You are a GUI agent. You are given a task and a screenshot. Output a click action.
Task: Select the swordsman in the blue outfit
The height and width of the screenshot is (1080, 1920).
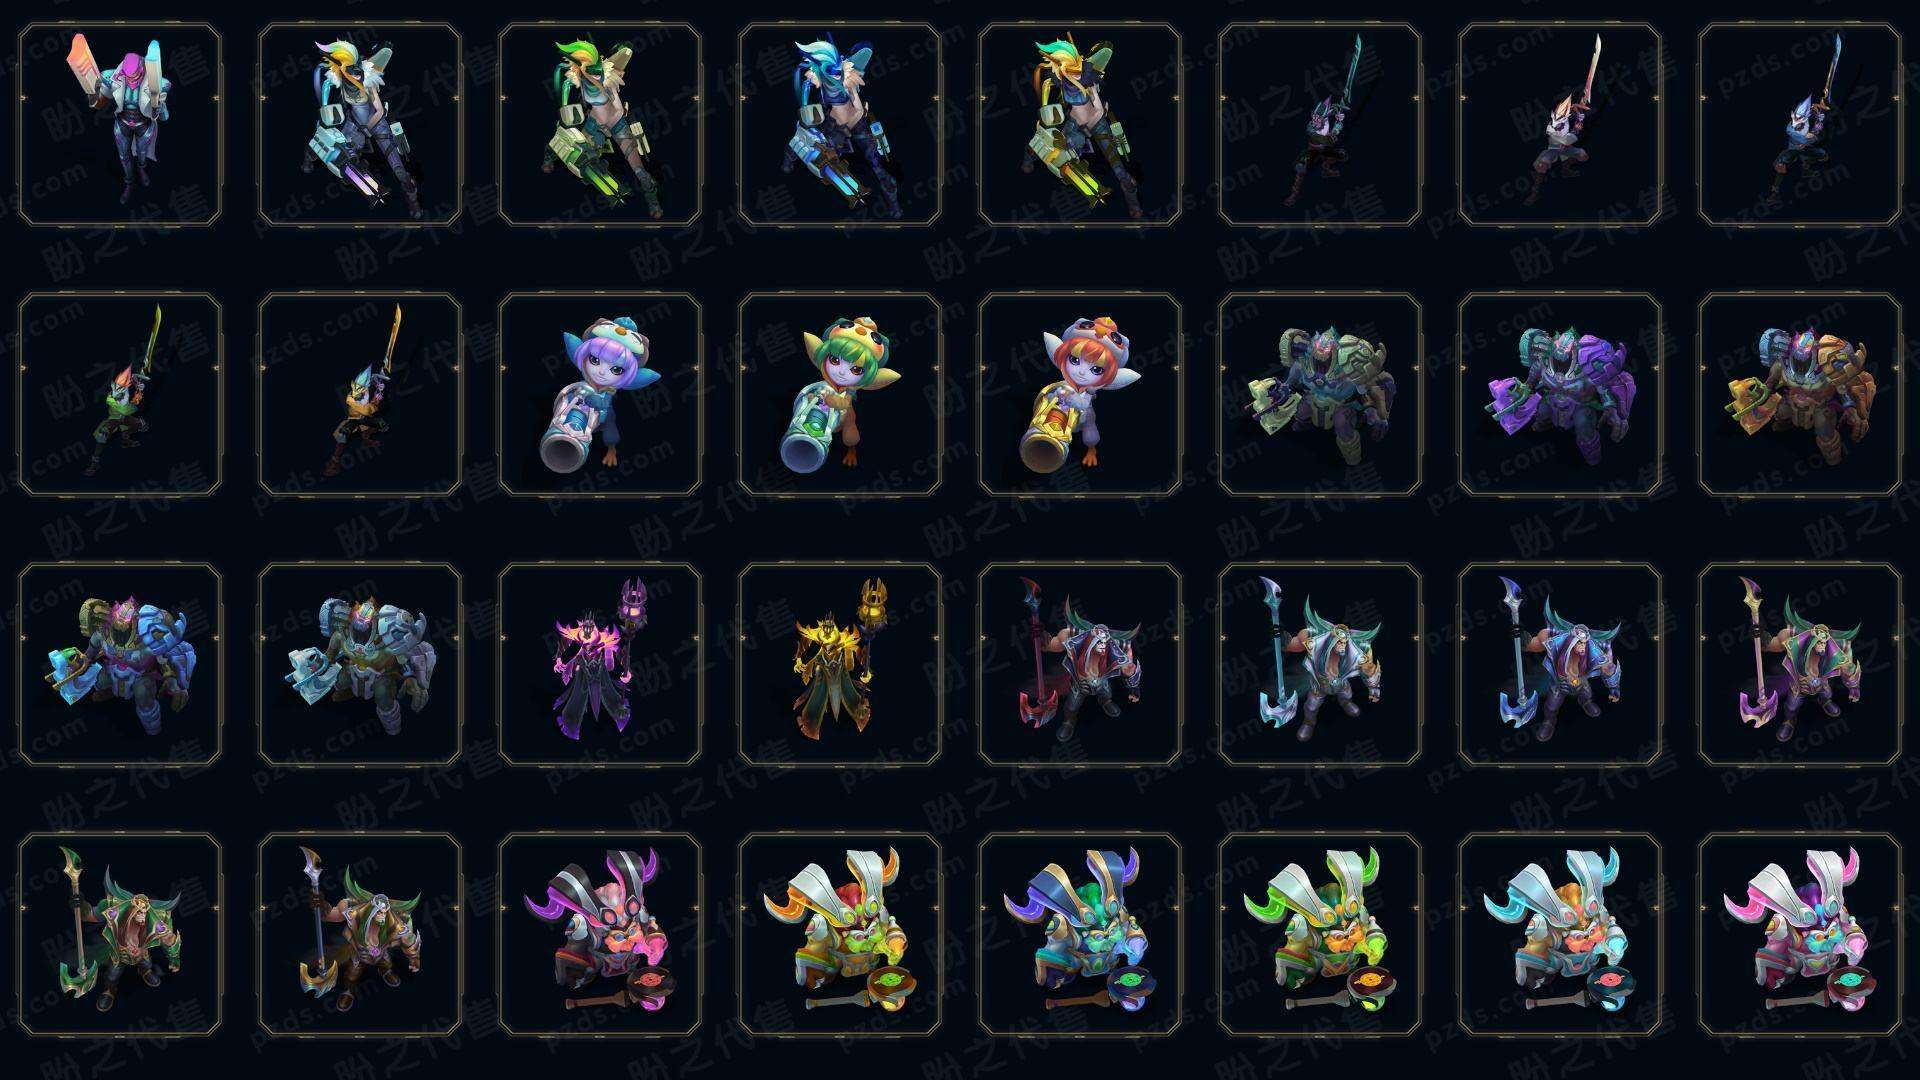tap(1800, 124)
